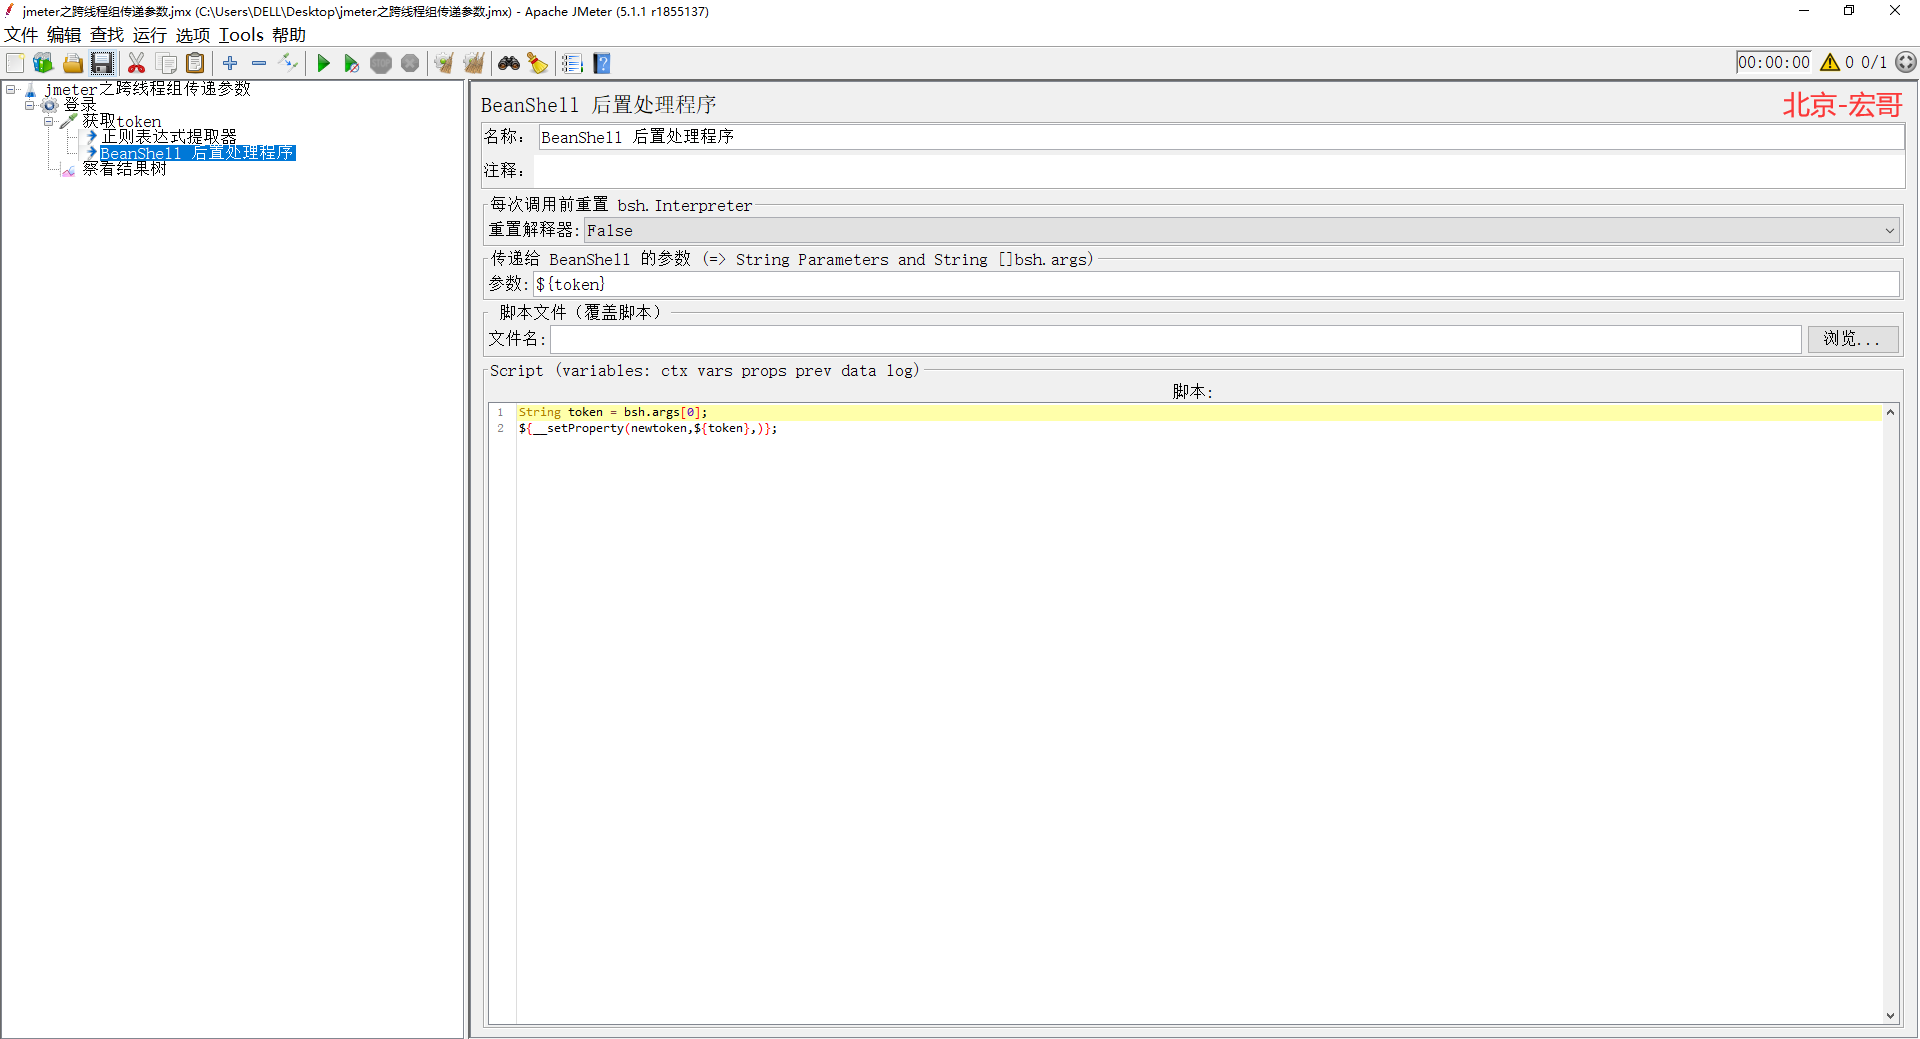Paste element using clipboard icon
Viewport: 1920px width, 1039px height.
tap(195, 63)
